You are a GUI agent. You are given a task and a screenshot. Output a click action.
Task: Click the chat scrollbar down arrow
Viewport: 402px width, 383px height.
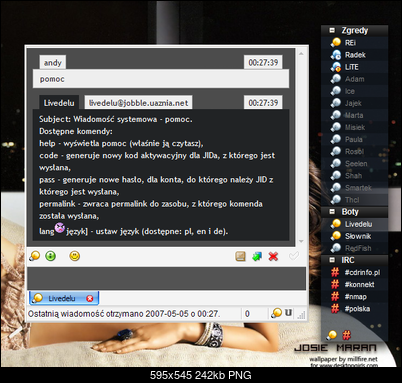pyautogui.click(x=301, y=241)
